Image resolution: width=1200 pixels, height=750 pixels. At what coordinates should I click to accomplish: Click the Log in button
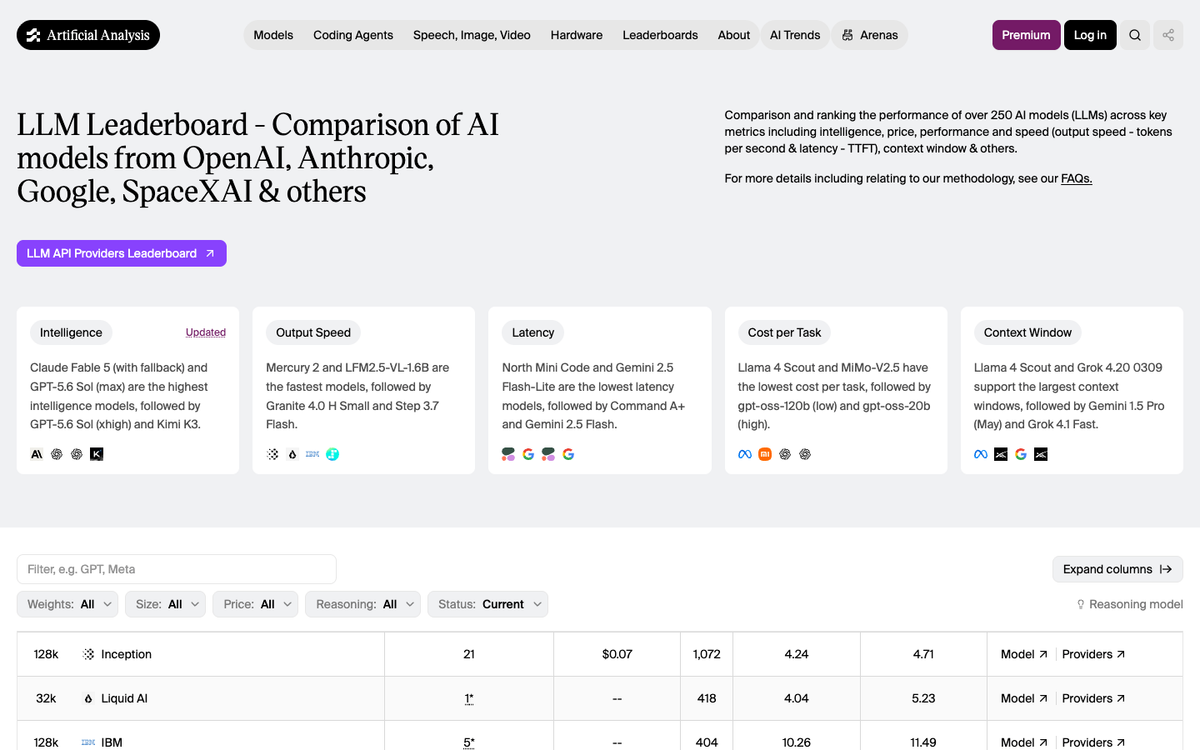(1090, 35)
